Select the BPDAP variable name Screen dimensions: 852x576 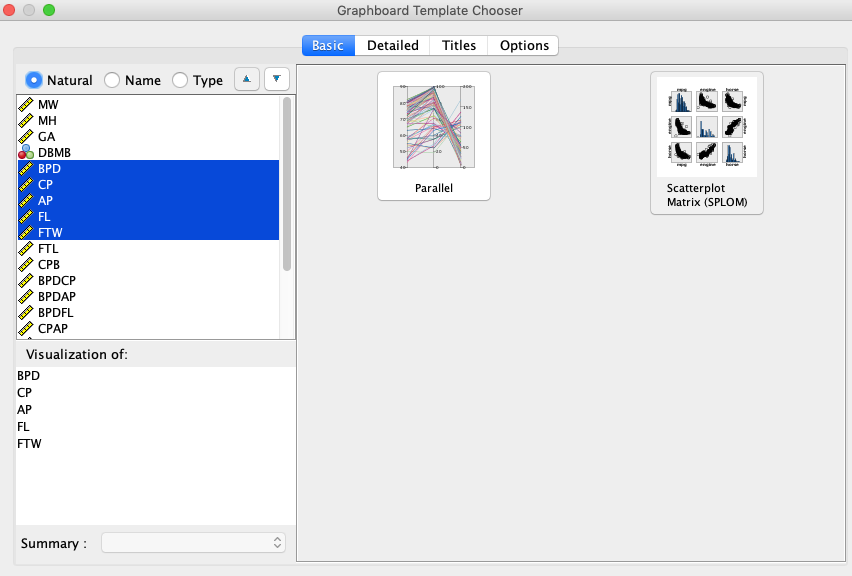click(x=57, y=297)
